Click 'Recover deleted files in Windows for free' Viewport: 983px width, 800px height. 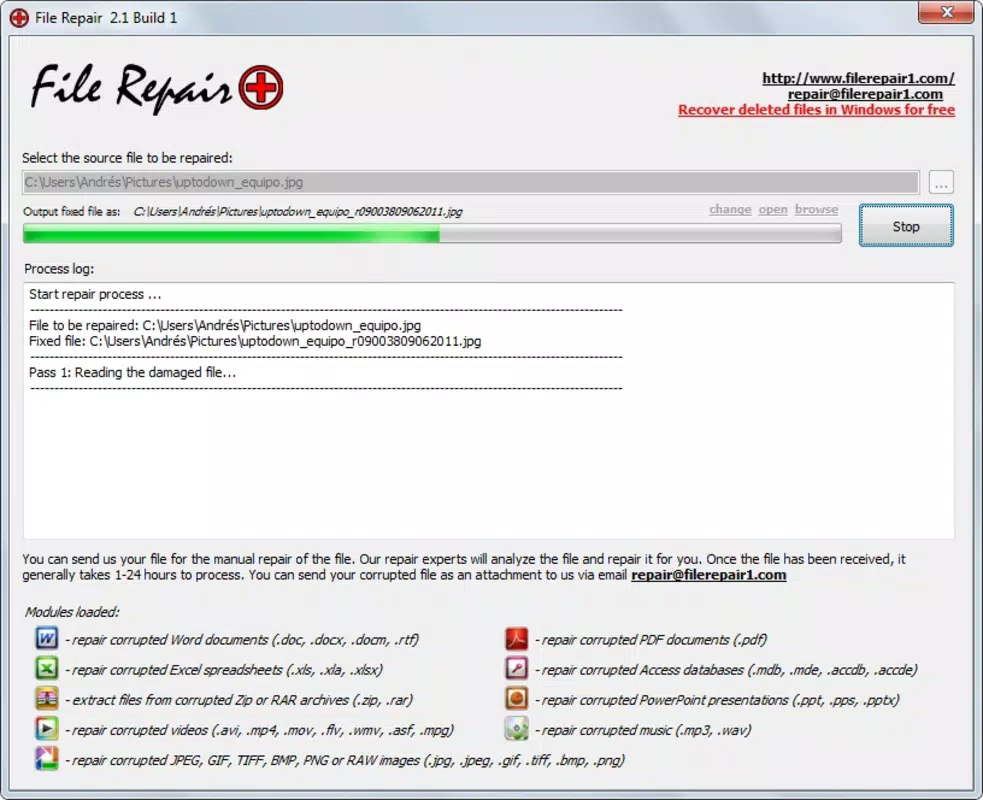coord(816,110)
